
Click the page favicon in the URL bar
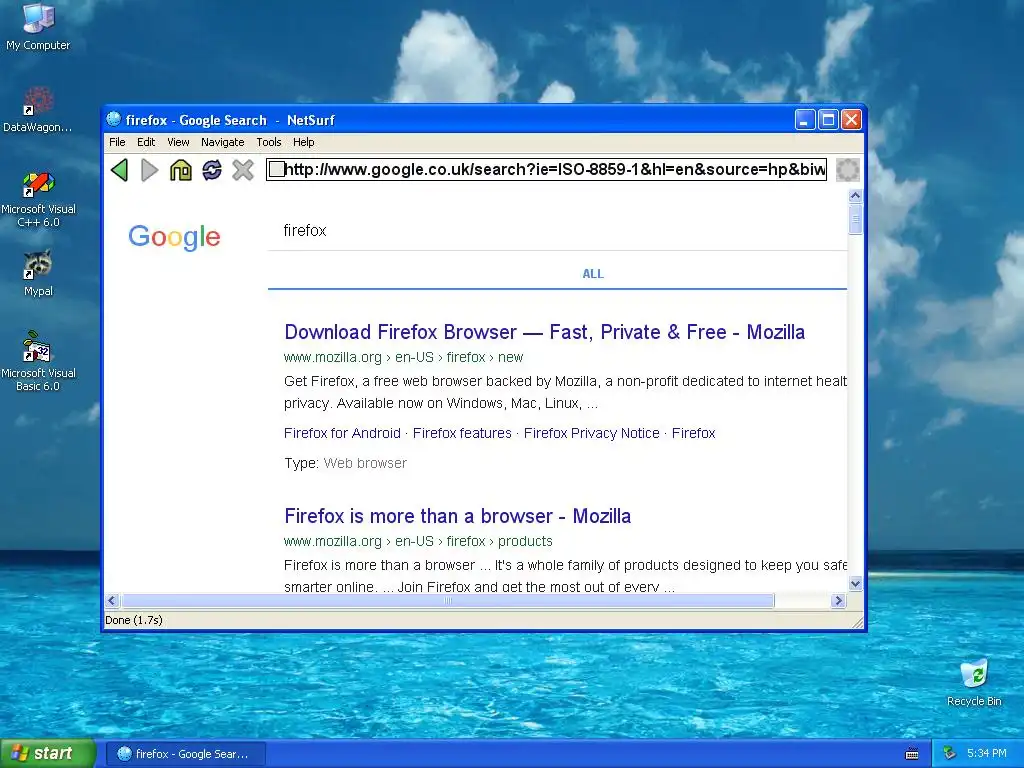[x=276, y=169]
